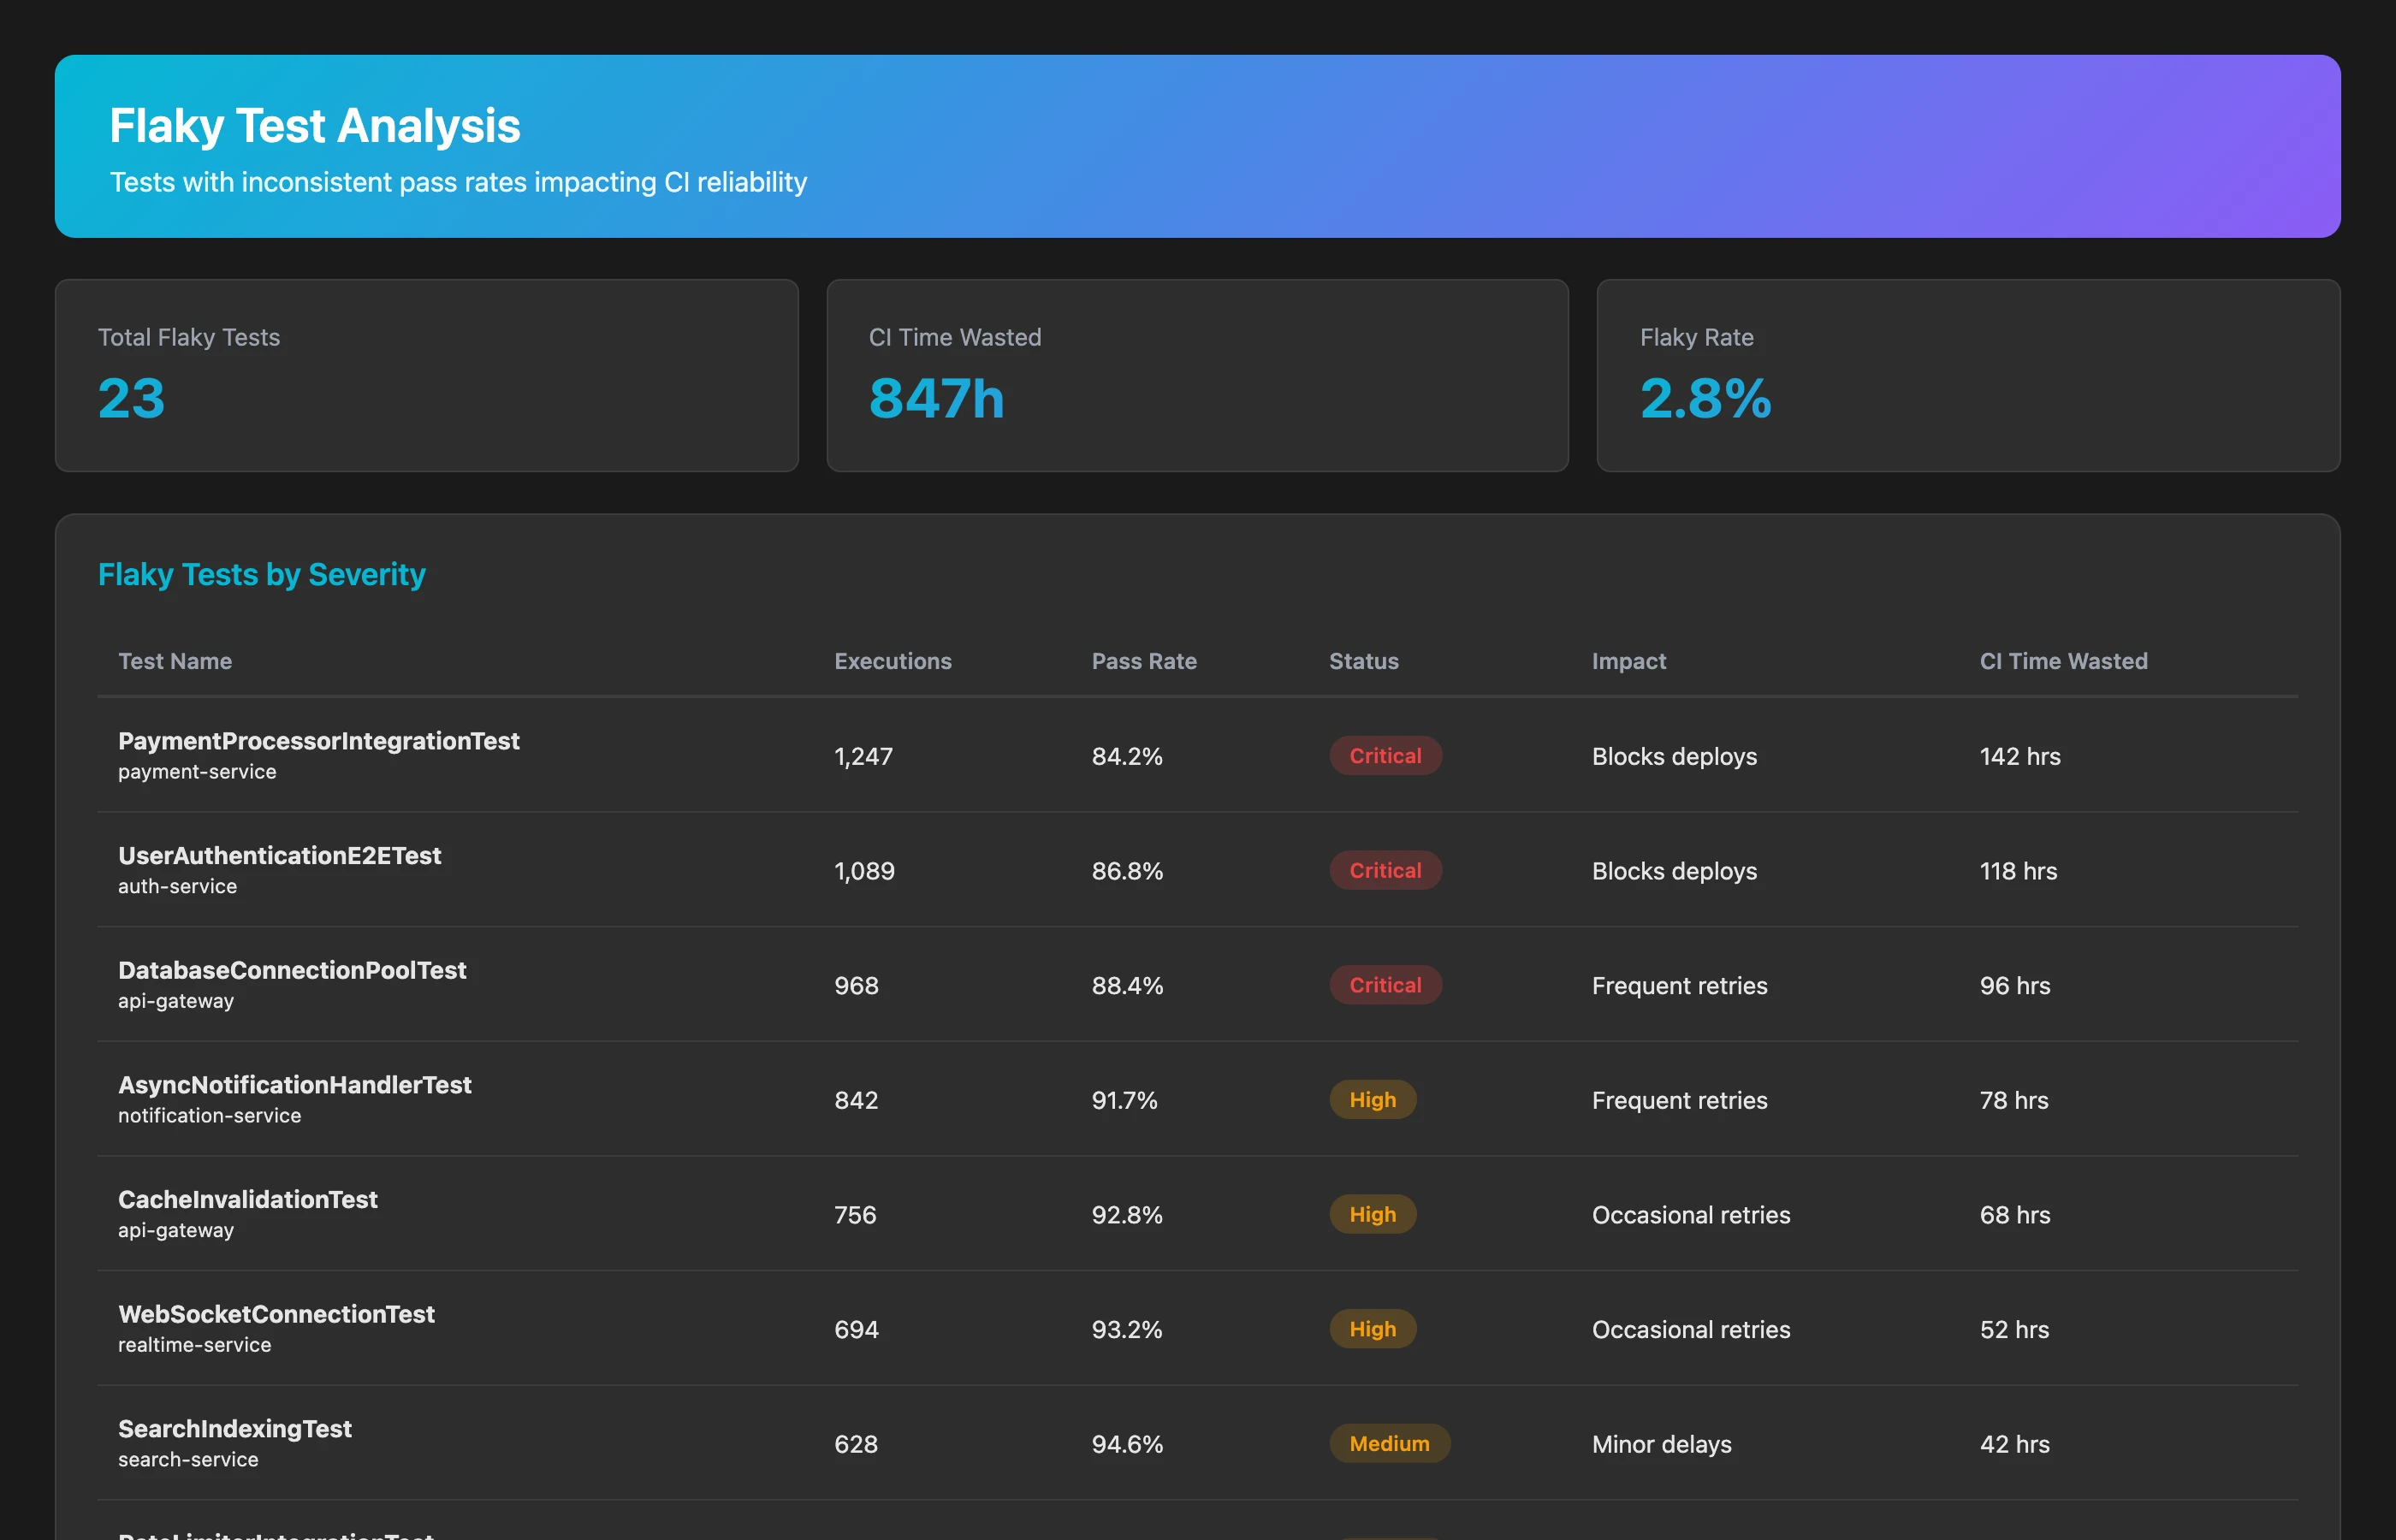Click the High badge for AsyncNotificationHandlerTest

[1373, 1100]
